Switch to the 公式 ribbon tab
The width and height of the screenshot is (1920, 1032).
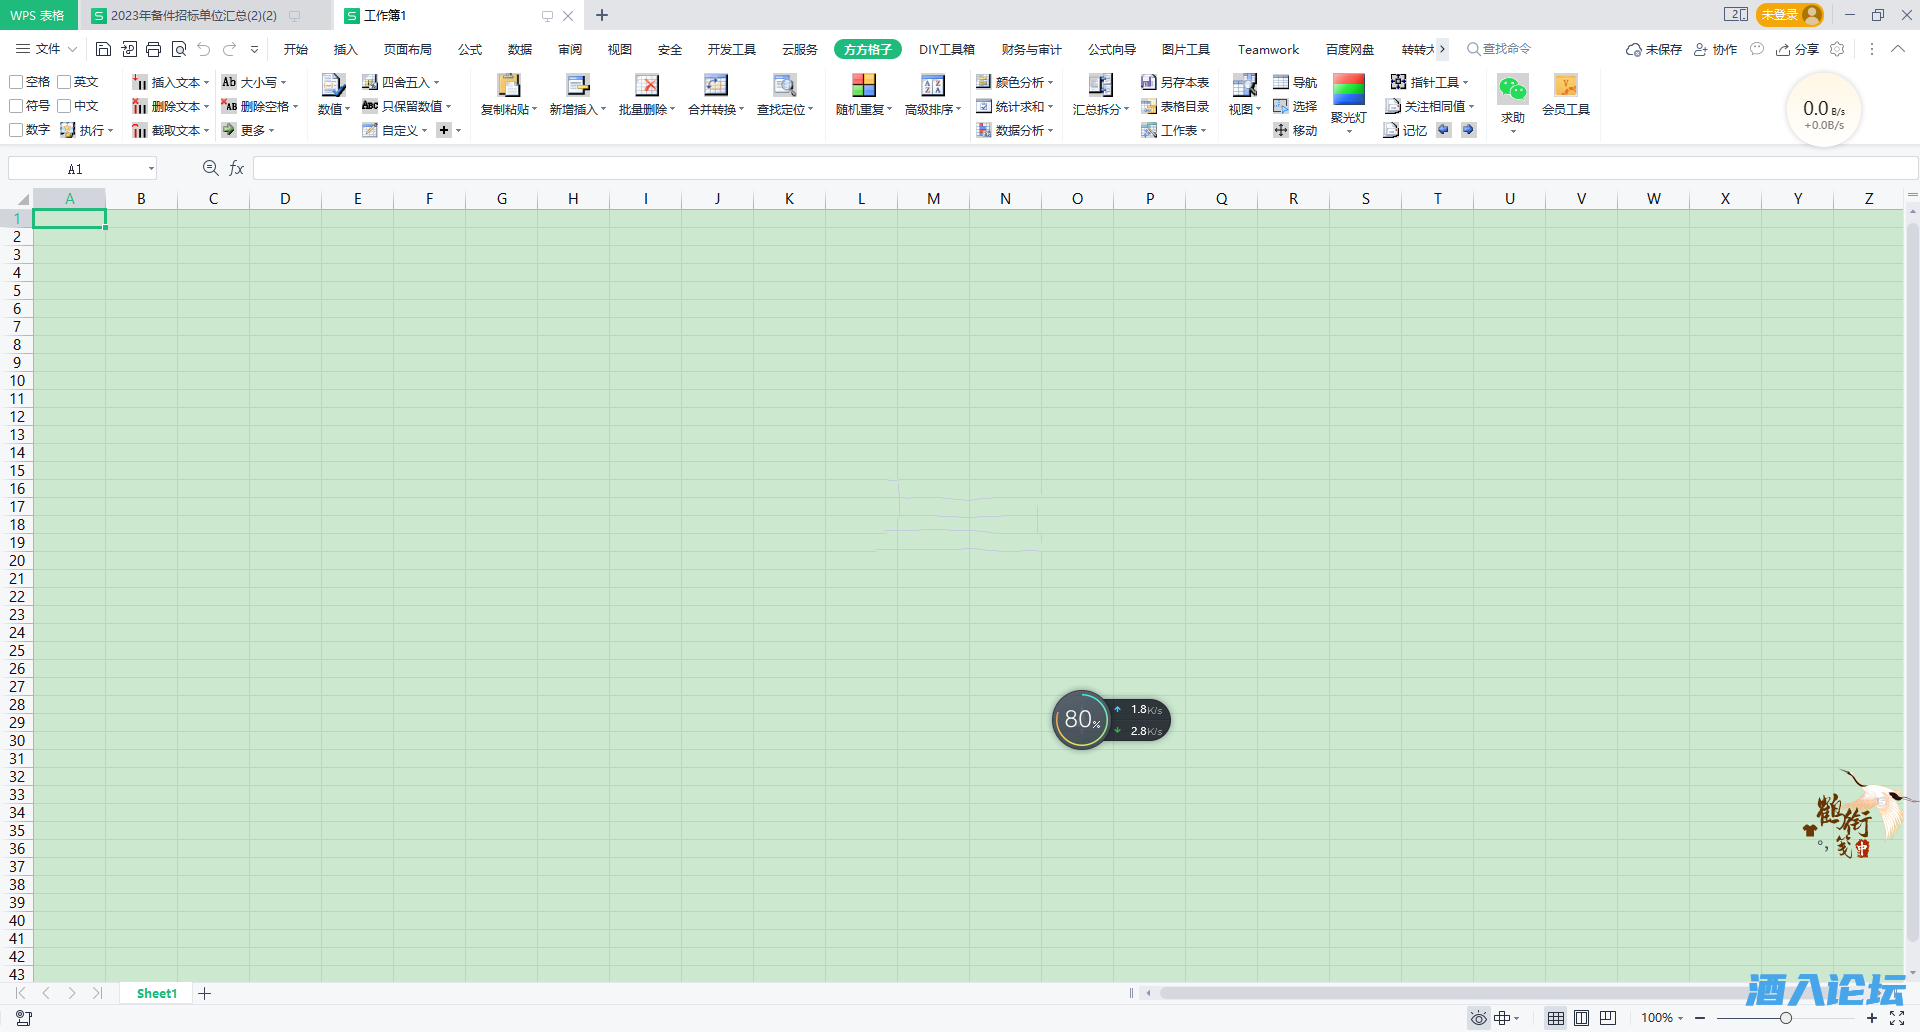tap(469, 49)
